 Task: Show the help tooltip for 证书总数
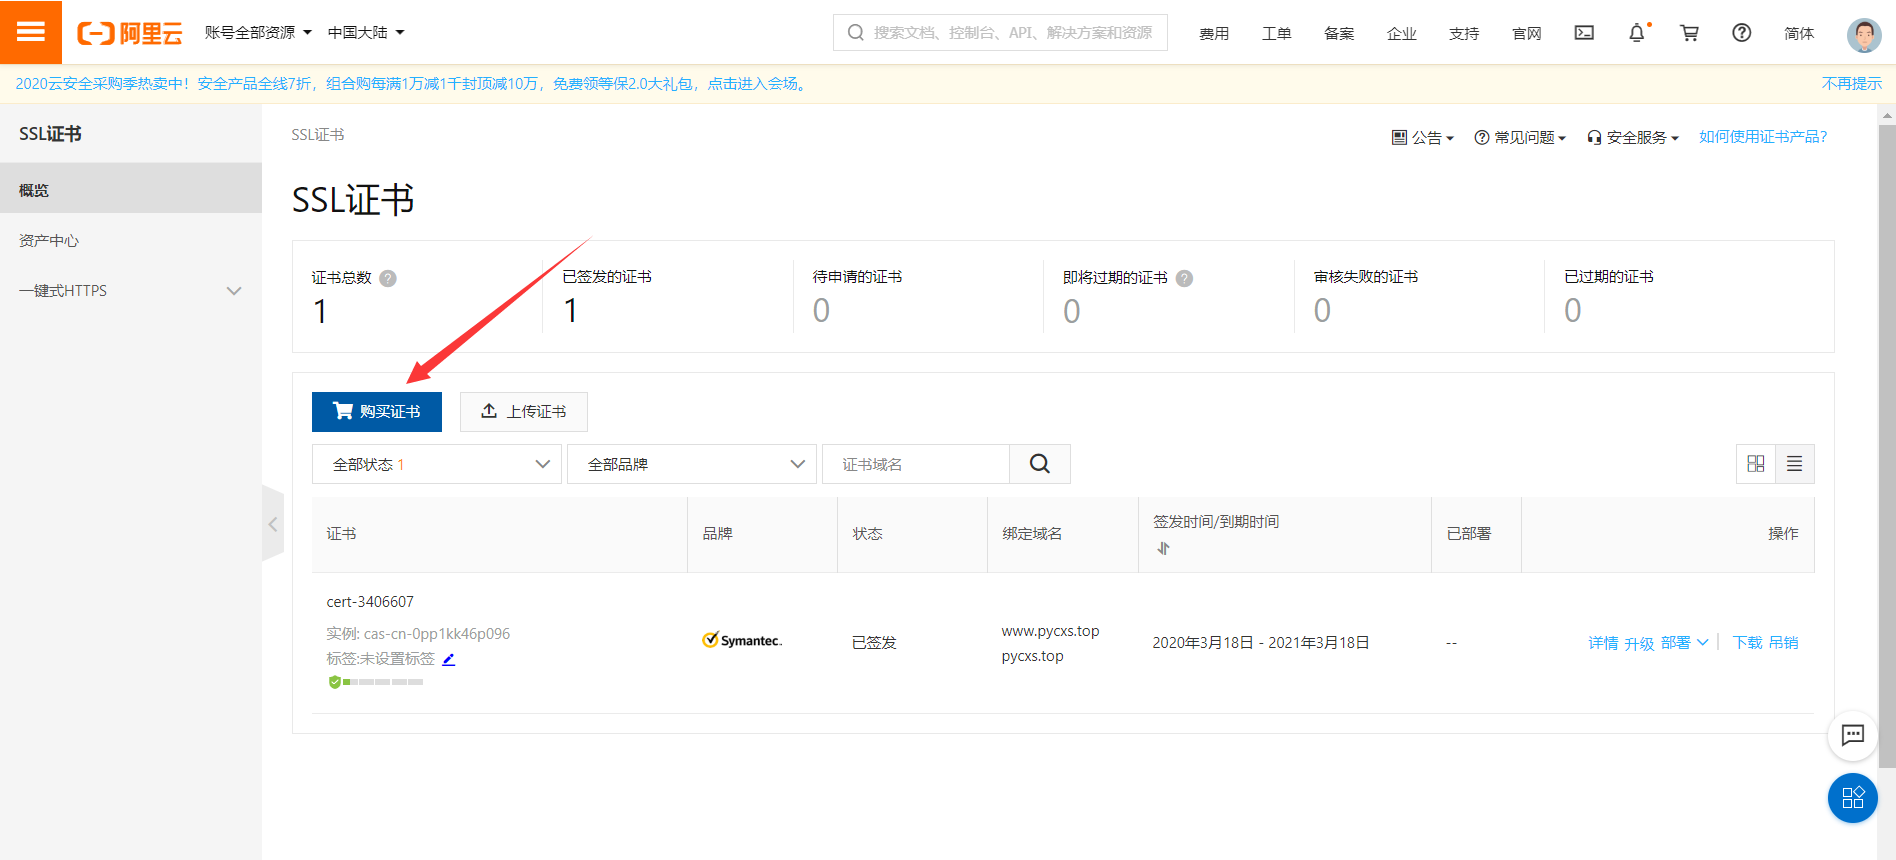(x=388, y=278)
